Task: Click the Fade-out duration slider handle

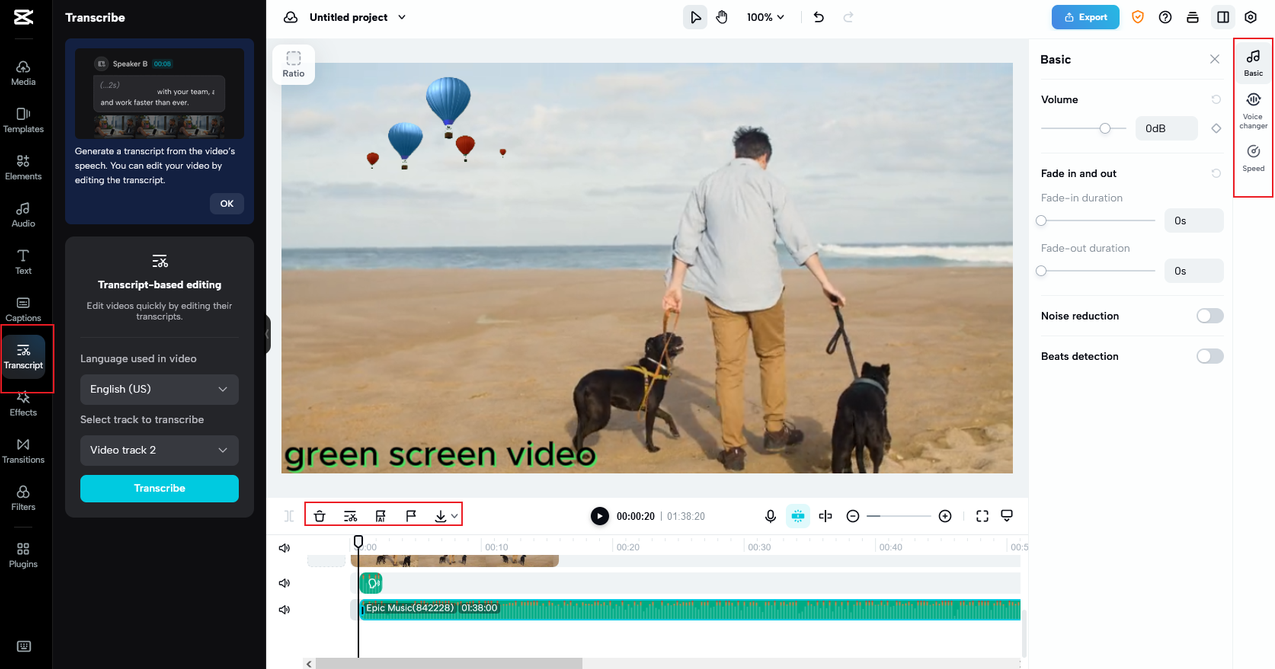Action: pyautogui.click(x=1041, y=270)
